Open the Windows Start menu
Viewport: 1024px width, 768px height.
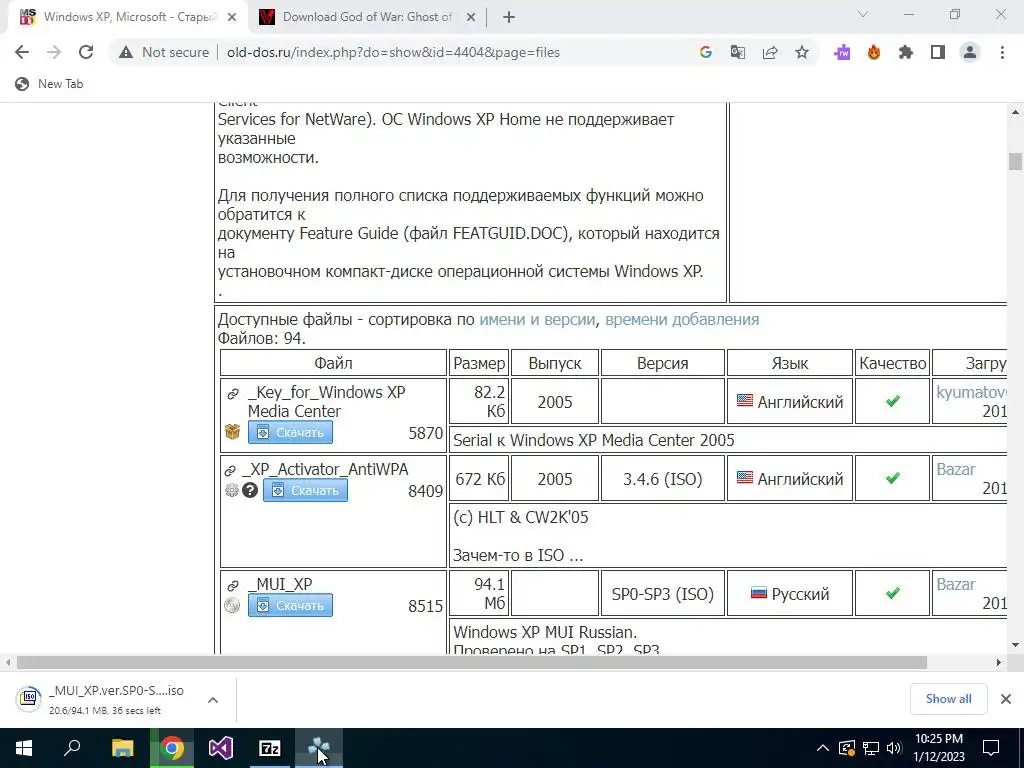[24, 748]
